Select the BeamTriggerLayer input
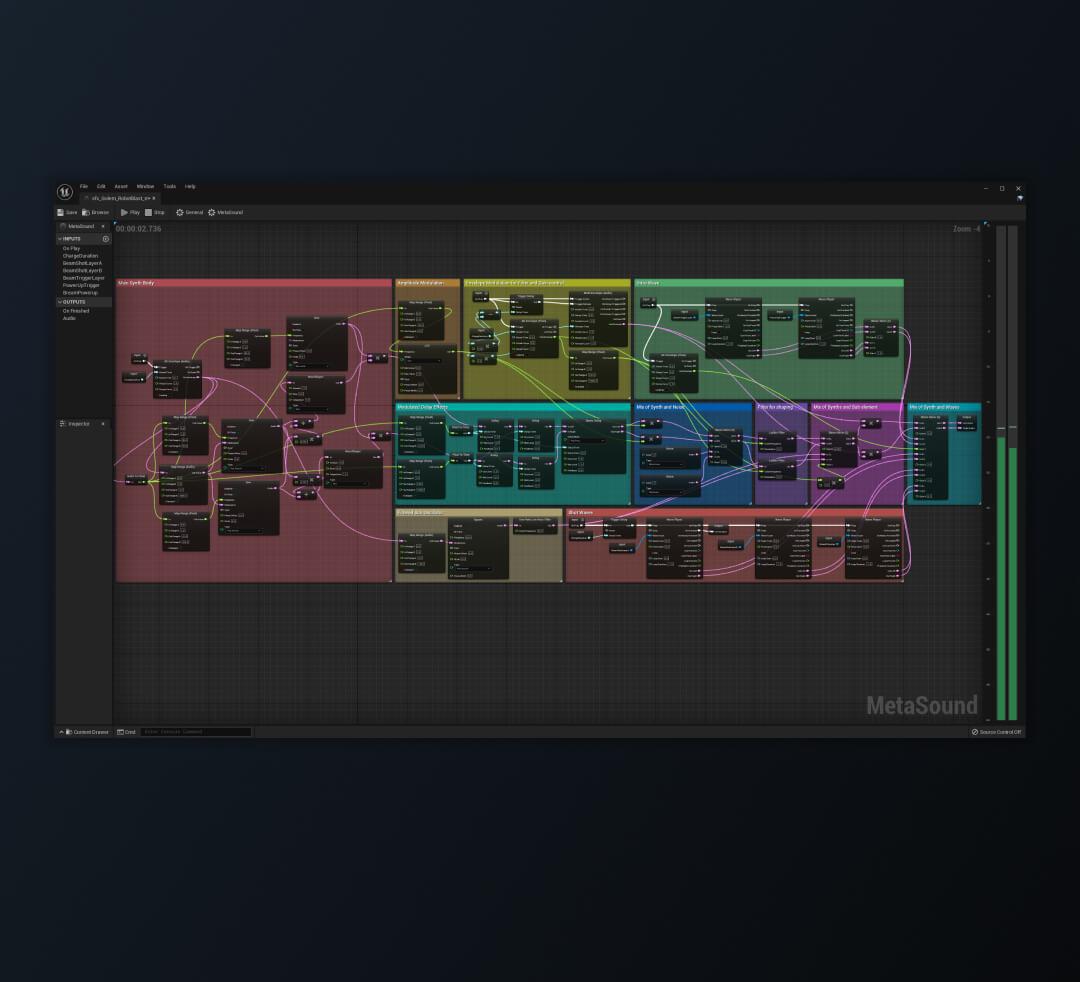Image resolution: width=1080 pixels, height=982 pixels. [x=84, y=278]
